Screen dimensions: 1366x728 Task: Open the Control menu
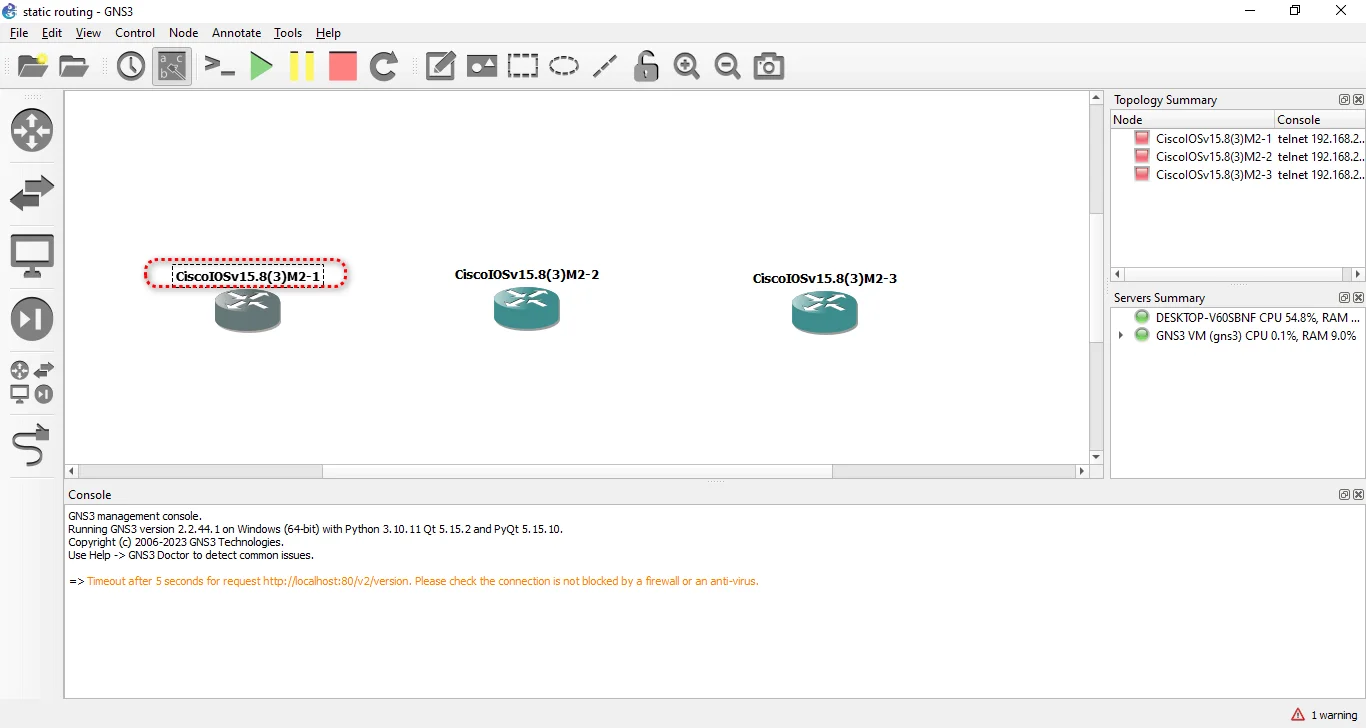click(x=135, y=33)
